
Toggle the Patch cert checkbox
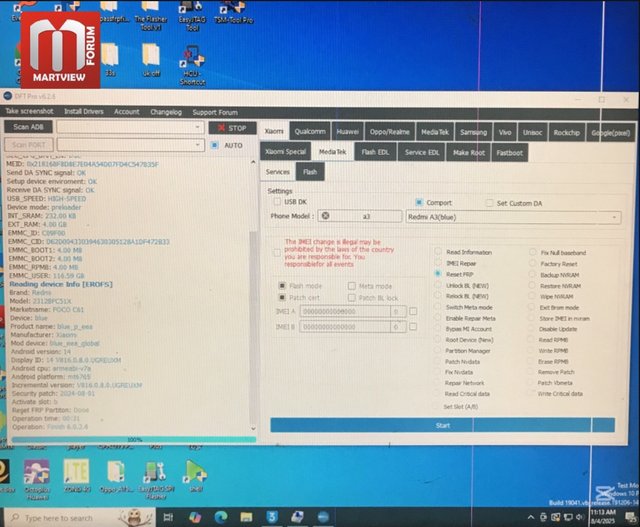point(282,298)
